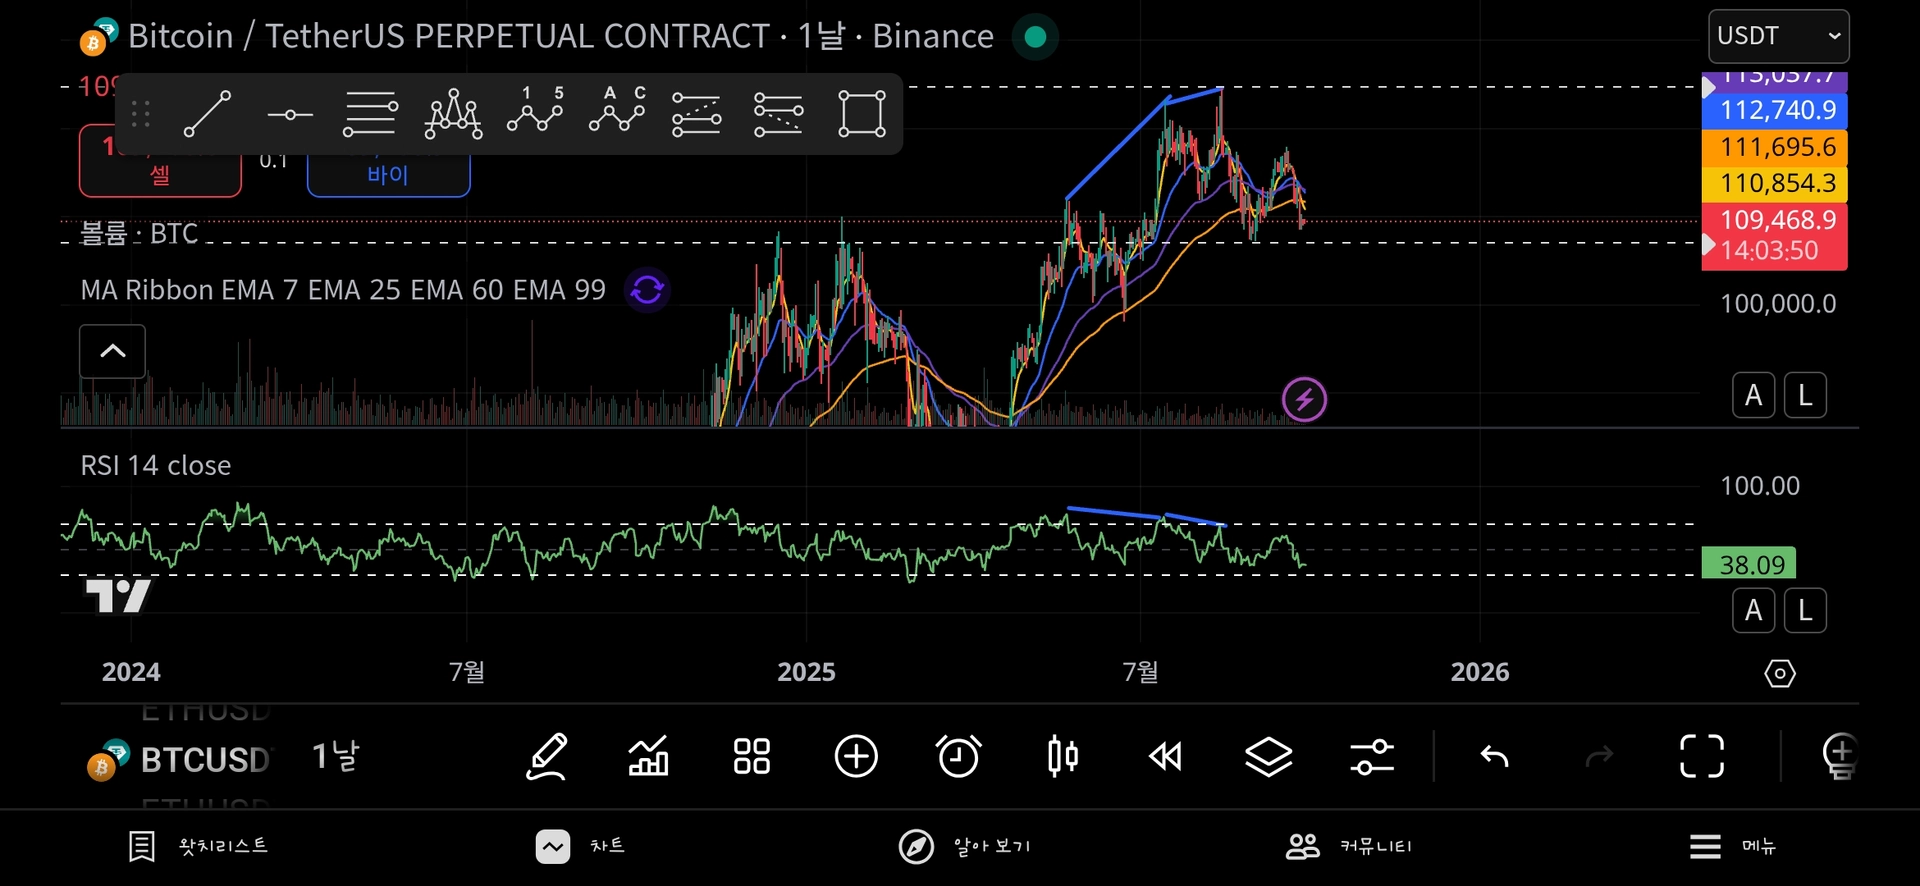Toggle log scale L on RSI pane
The height and width of the screenshot is (886, 1920).
coord(1806,611)
